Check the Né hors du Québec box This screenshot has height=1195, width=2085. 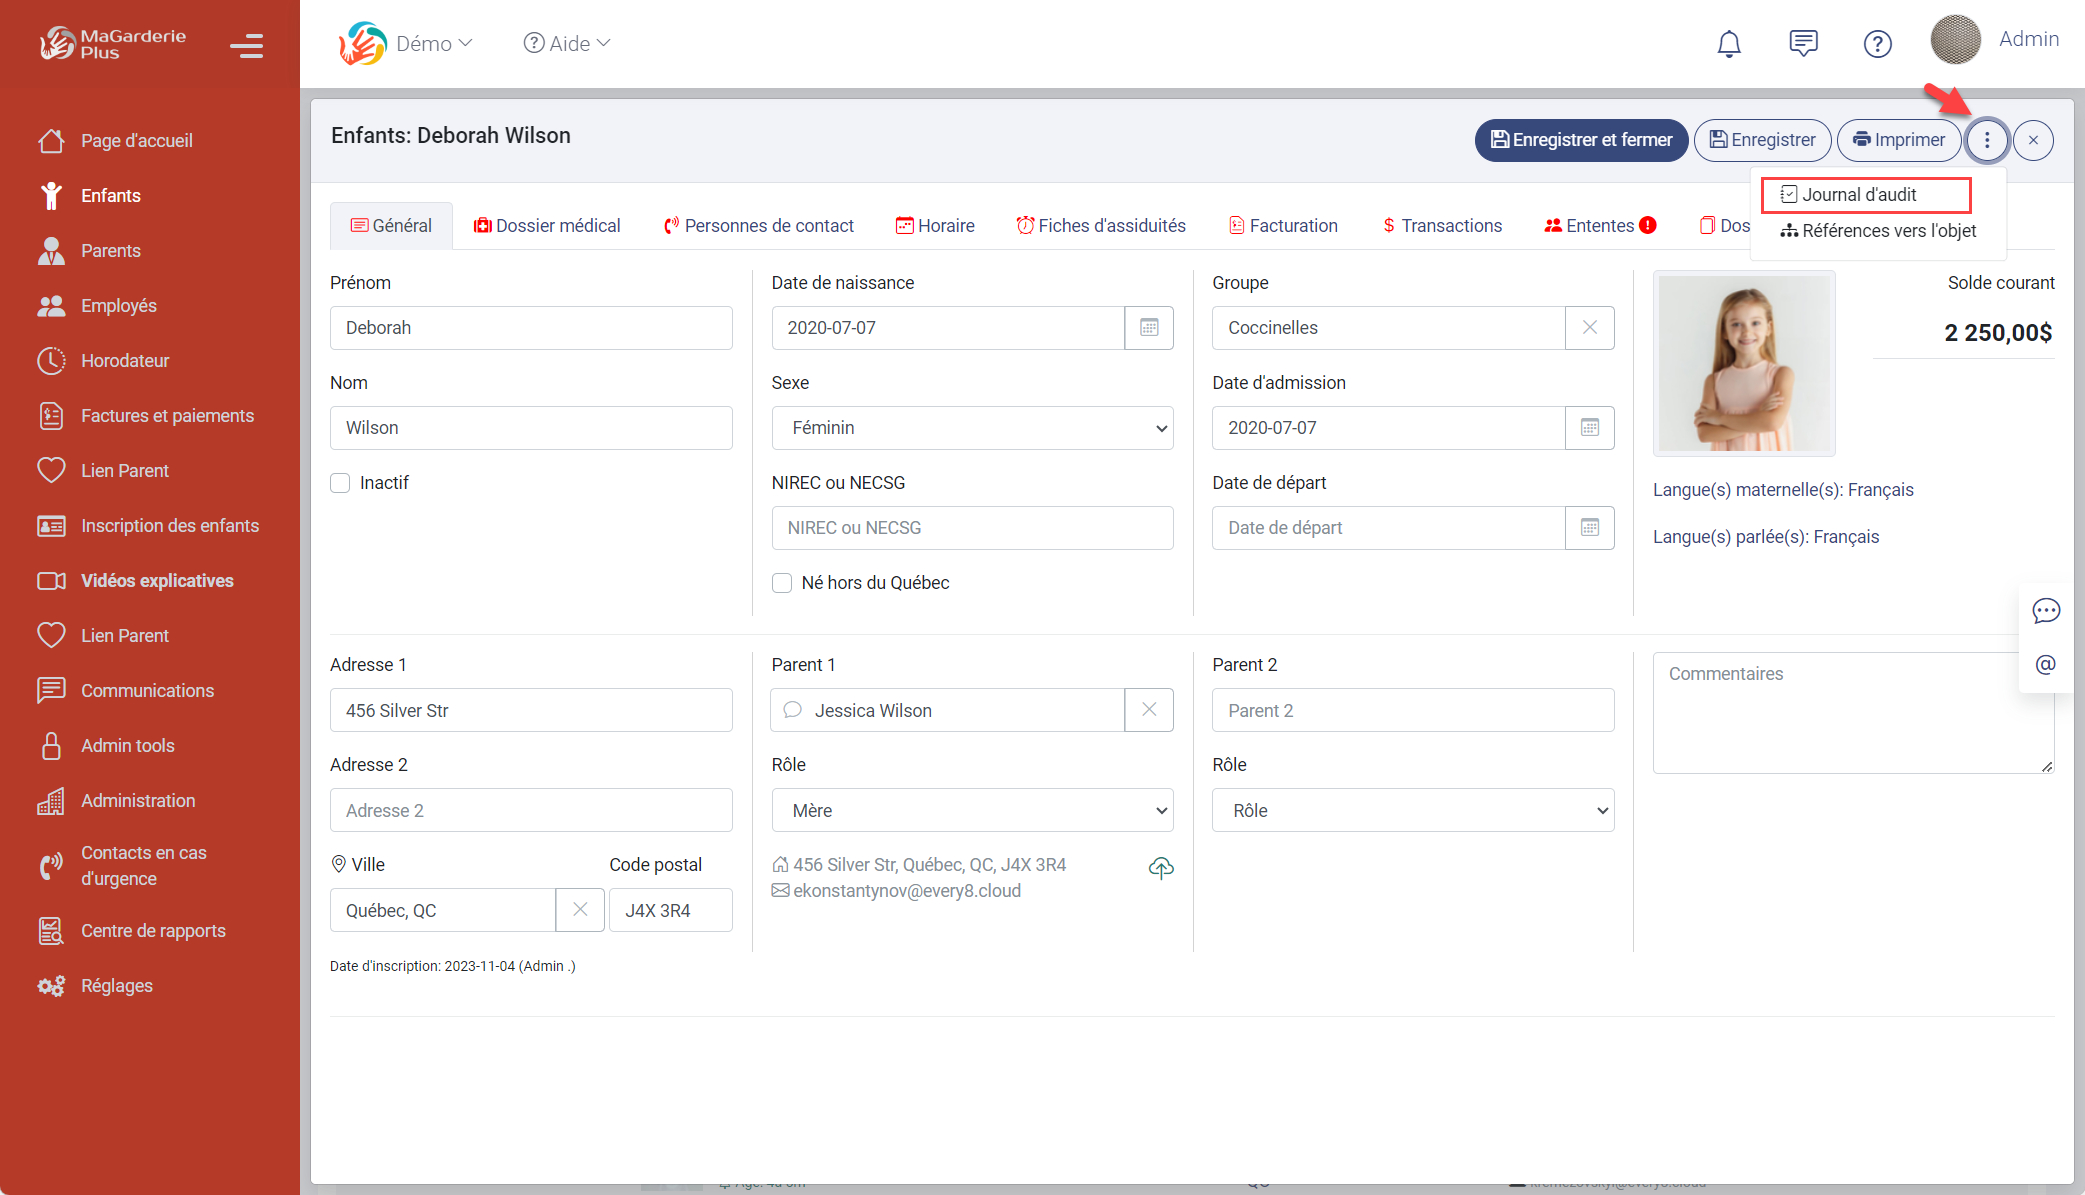(782, 583)
